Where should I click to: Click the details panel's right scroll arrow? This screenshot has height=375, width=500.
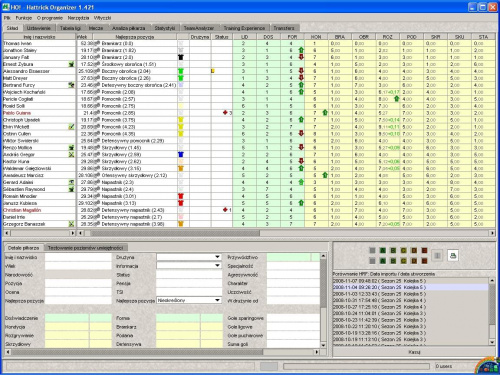pos(317,352)
